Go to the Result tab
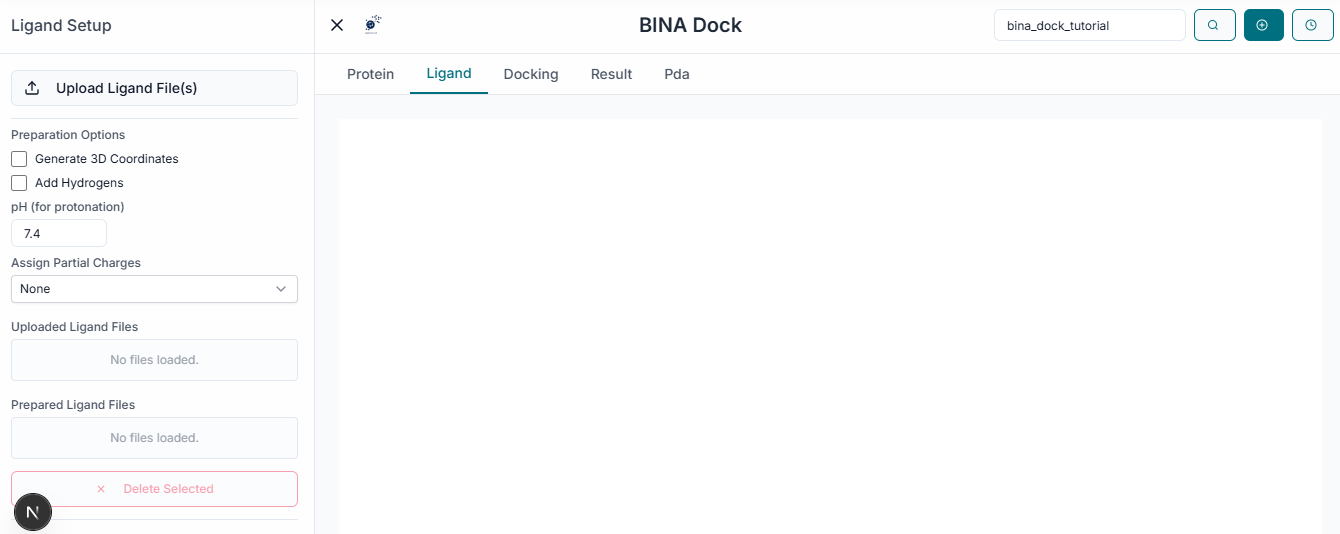 (x=611, y=74)
